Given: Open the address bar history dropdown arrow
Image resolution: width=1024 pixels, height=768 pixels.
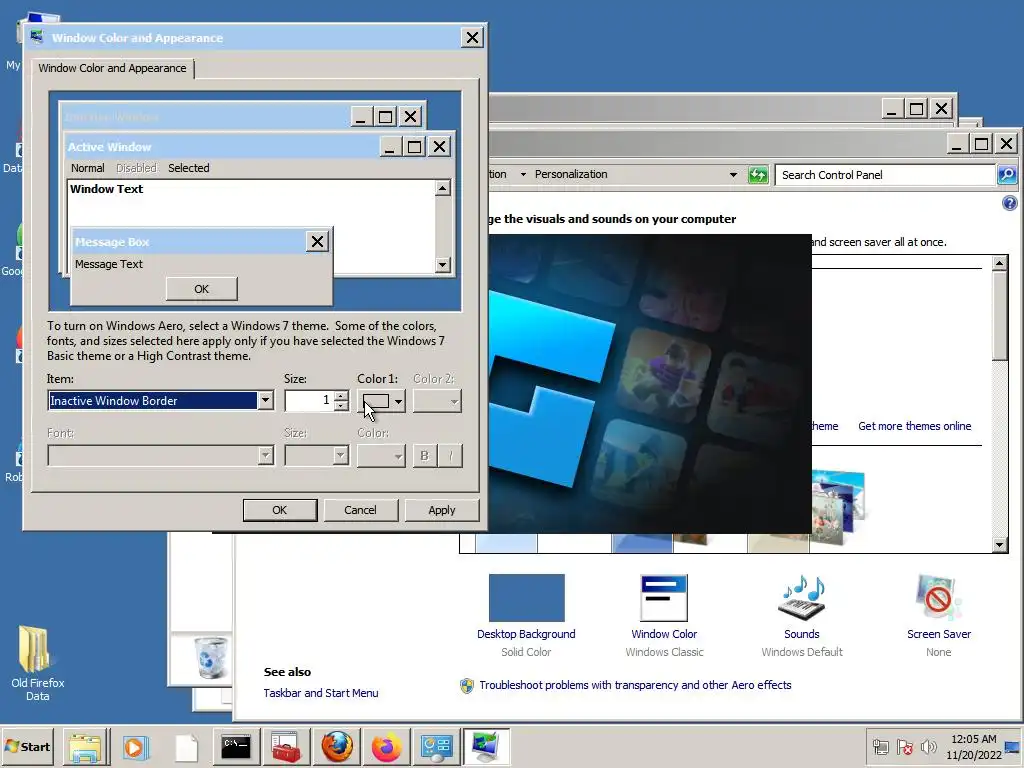Looking at the screenshot, I should tap(733, 174).
